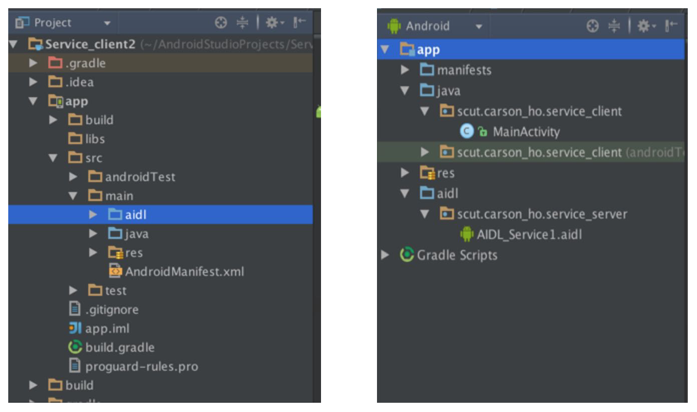Click collapse-all icon in the Android panel header
The image size is (697, 412).
tap(615, 26)
